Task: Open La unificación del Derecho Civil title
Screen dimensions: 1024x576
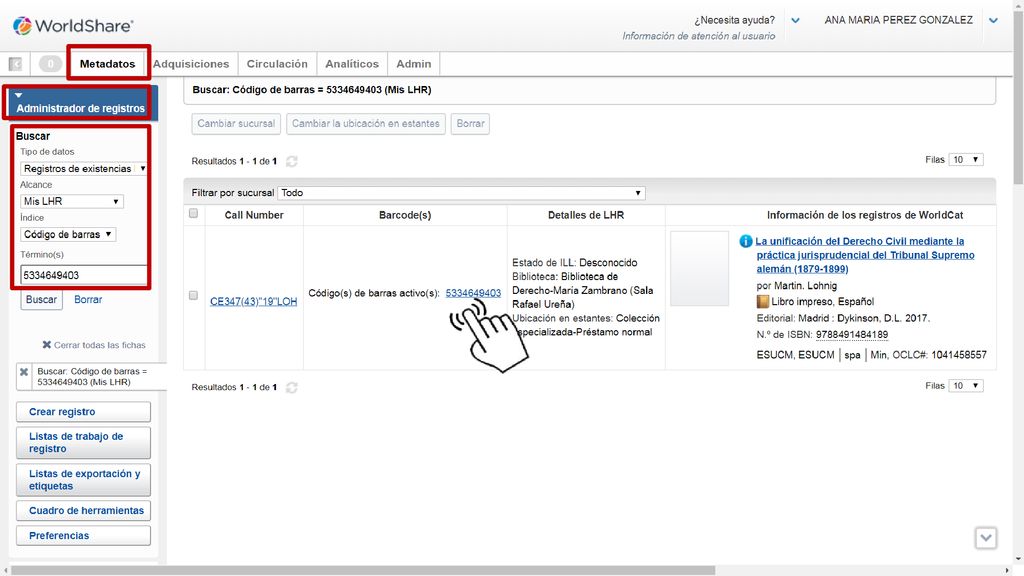Action: coord(865,255)
